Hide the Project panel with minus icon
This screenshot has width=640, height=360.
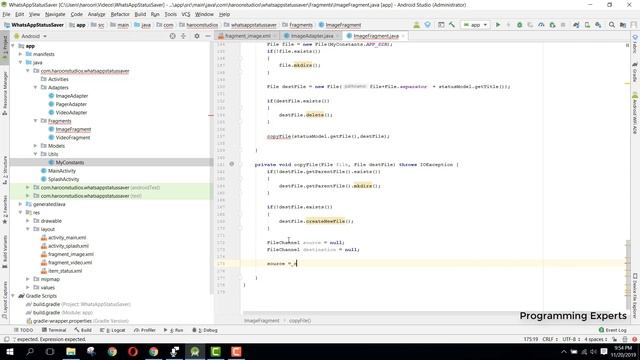point(208,36)
